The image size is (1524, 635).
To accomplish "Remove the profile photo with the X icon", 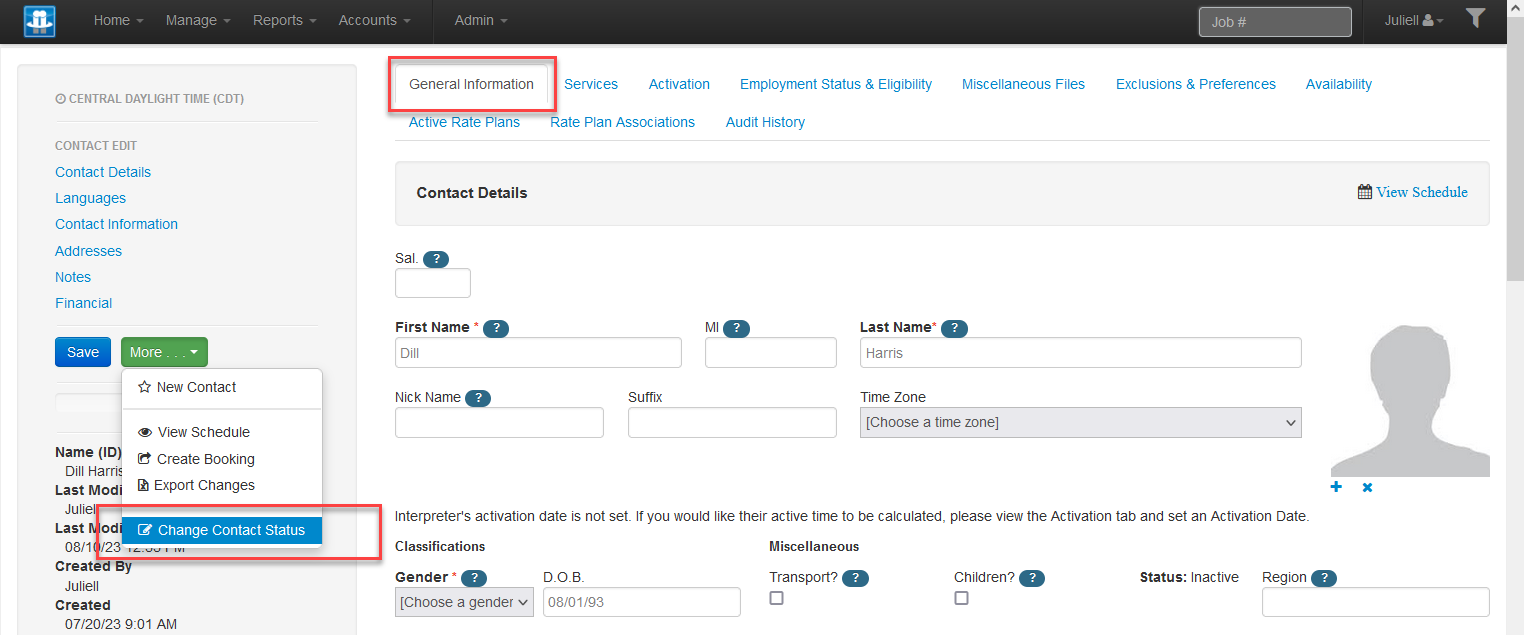I will coord(1366,487).
